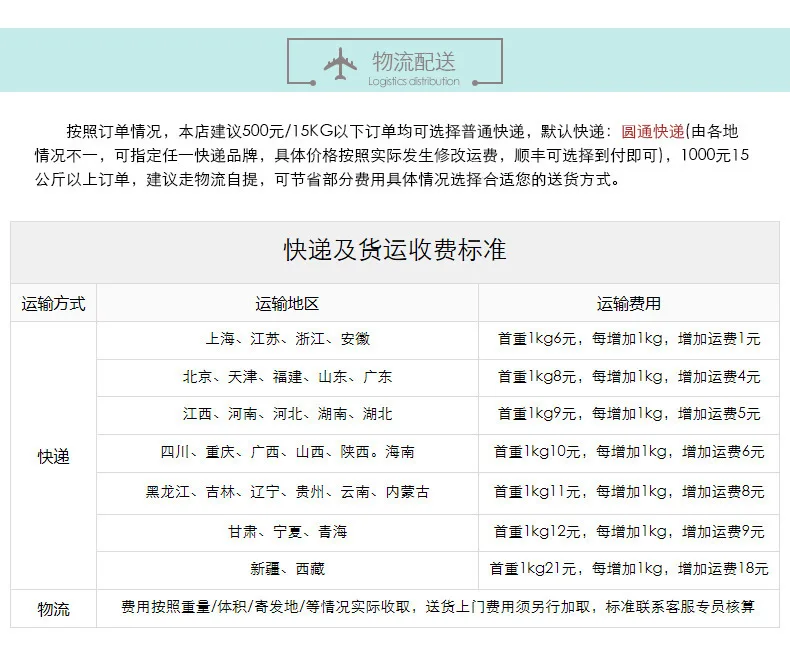This screenshot has height=646, width=790.
Task: Click the 江西、河南、河北、湖南、湖北 region cell
Action: [287, 414]
